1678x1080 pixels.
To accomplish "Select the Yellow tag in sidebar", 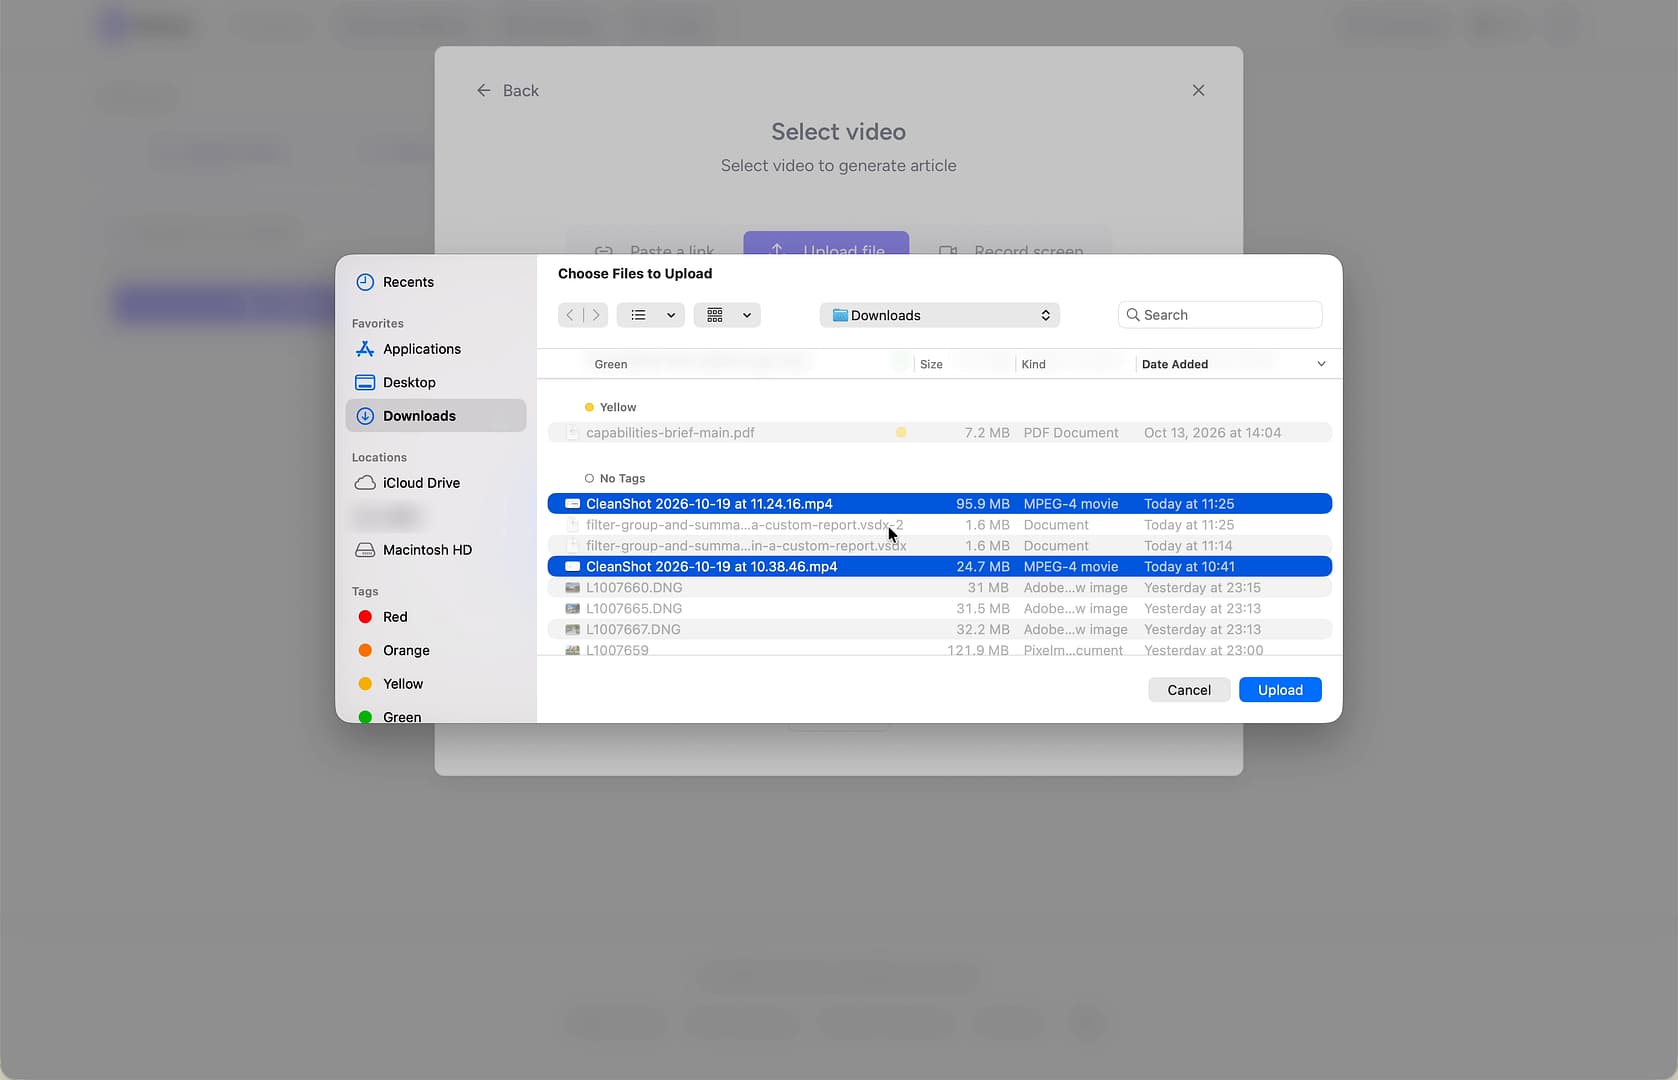I will [403, 684].
